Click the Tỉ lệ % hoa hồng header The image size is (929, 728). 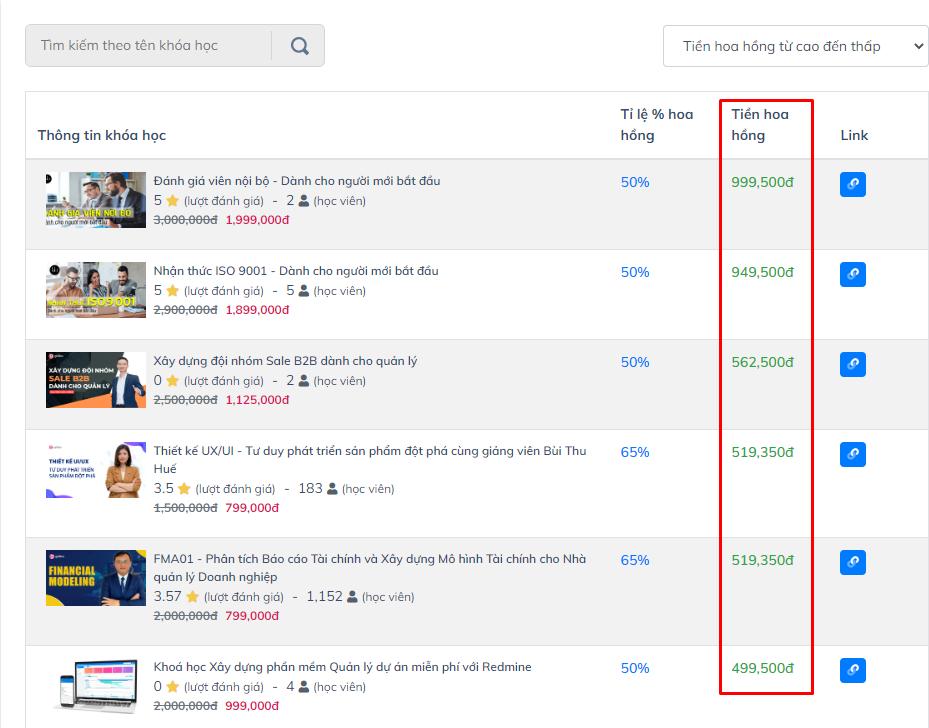pos(656,124)
